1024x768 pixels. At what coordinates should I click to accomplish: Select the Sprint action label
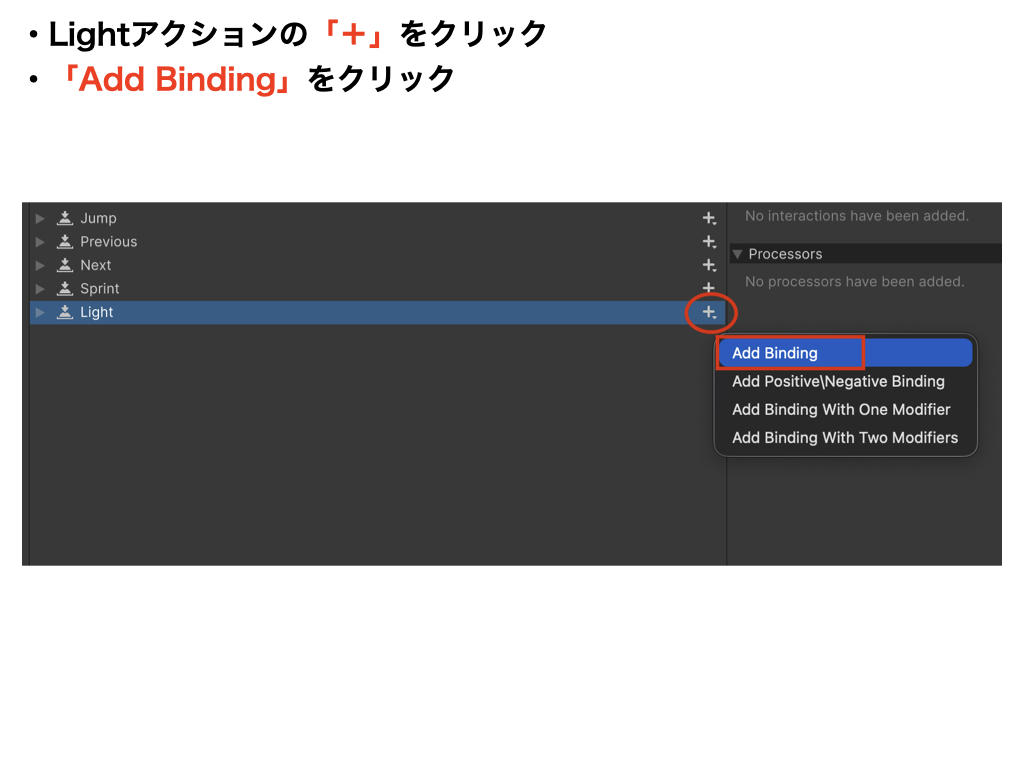pos(100,289)
